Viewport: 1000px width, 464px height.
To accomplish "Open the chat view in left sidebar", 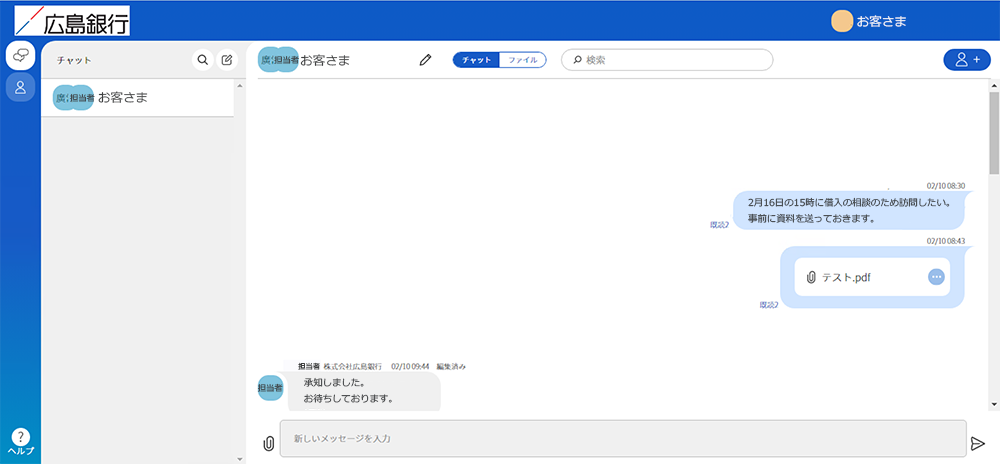I will pyautogui.click(x=20, y=55).
